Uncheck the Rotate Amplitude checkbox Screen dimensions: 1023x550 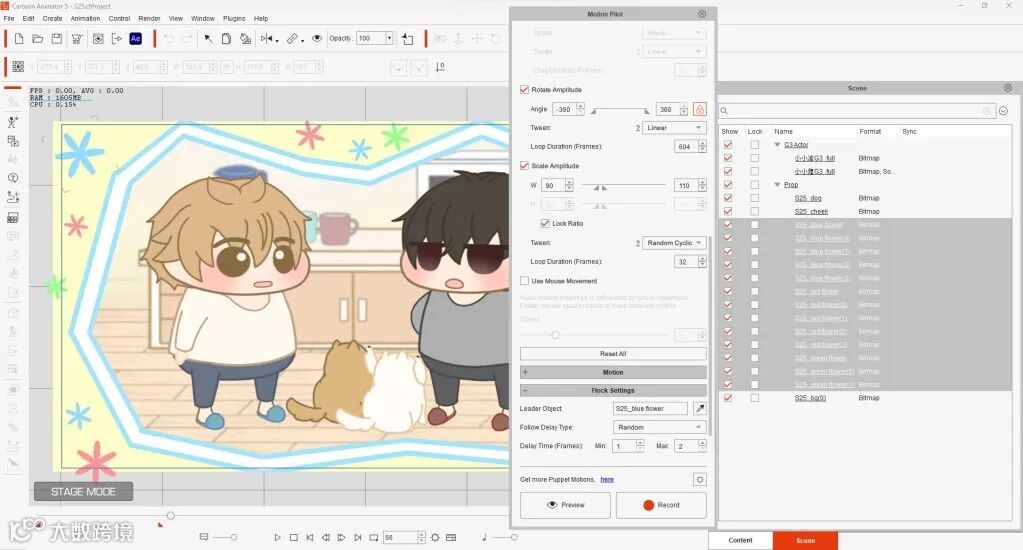tap(525, 89)
